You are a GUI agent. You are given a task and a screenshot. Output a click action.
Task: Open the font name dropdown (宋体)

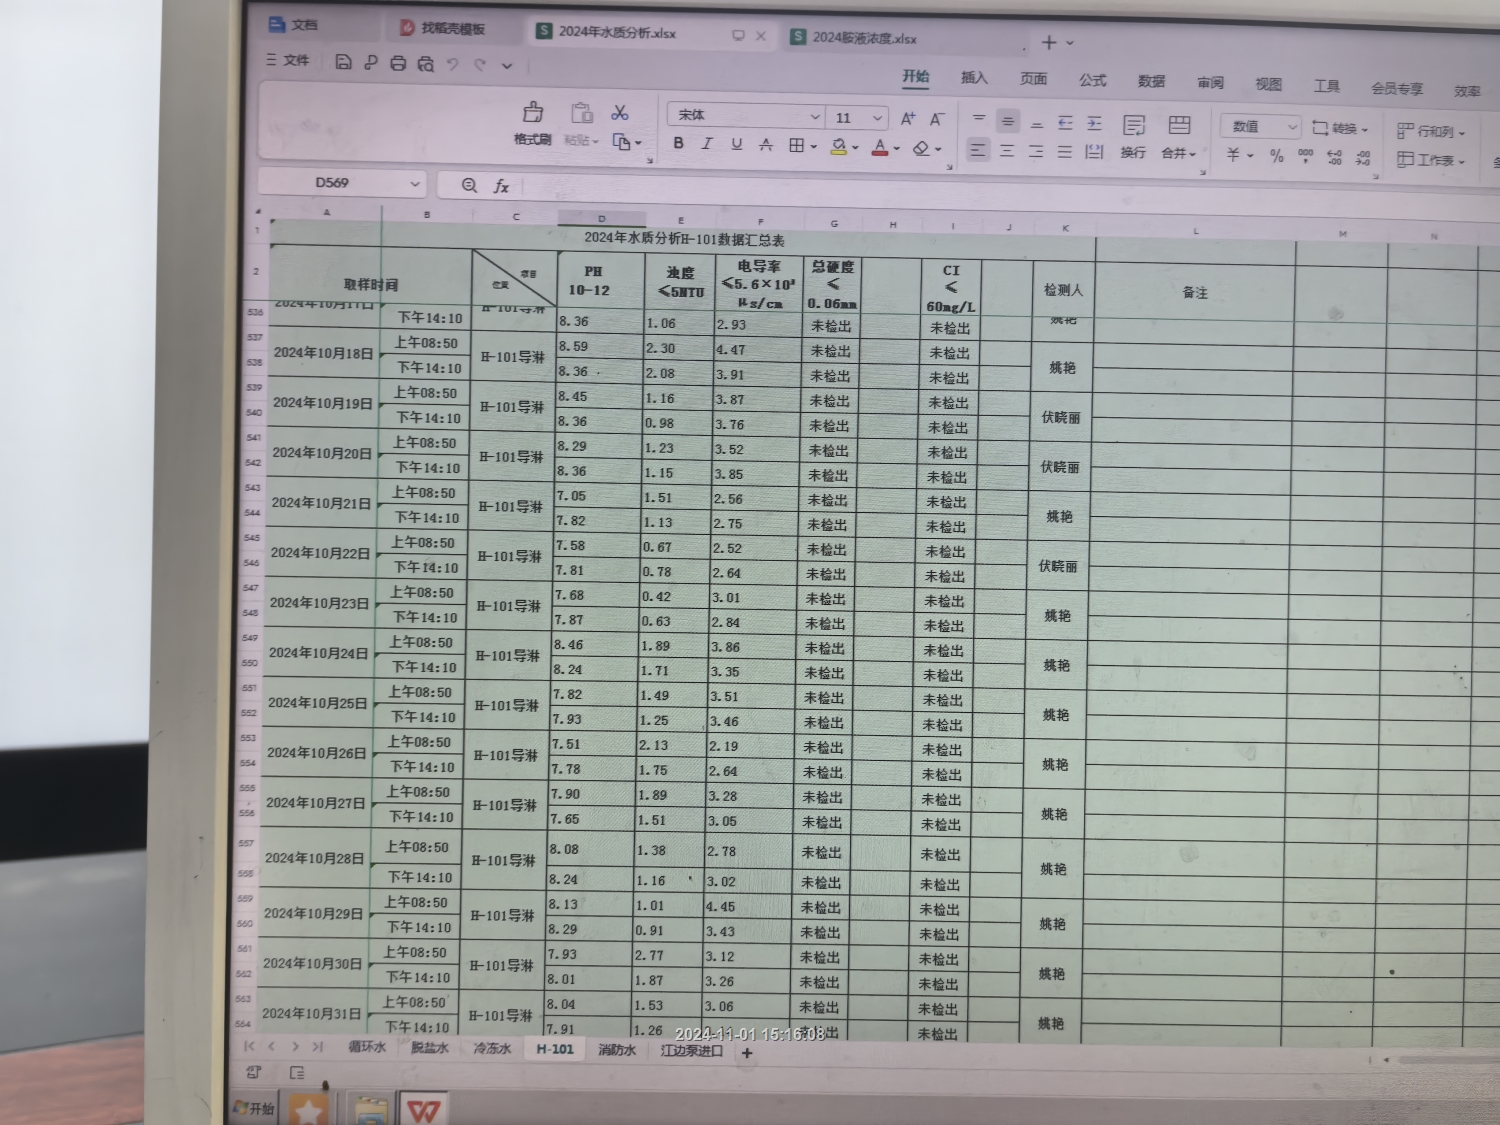click(815, 117)
